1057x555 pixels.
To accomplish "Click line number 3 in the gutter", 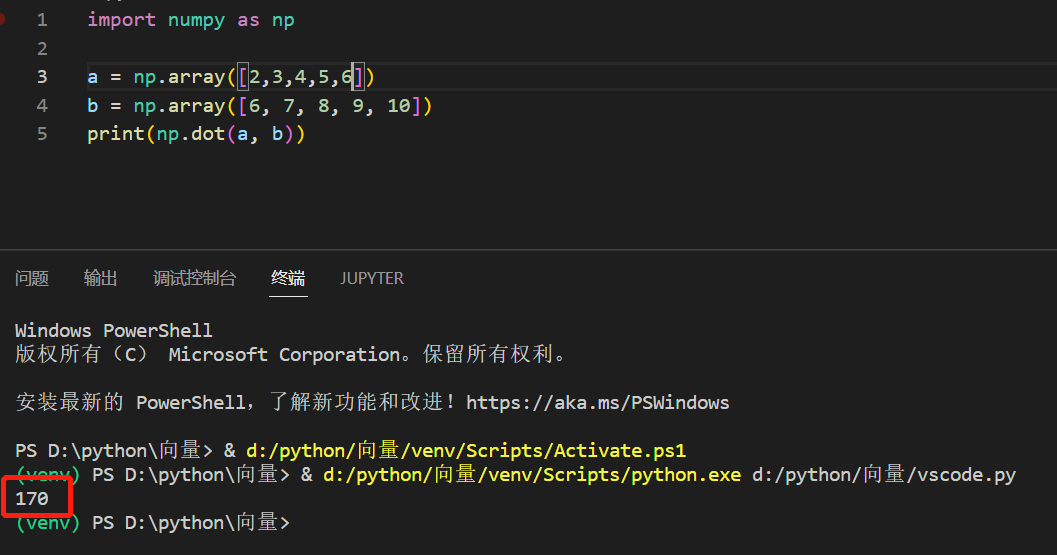I will 42,77.
